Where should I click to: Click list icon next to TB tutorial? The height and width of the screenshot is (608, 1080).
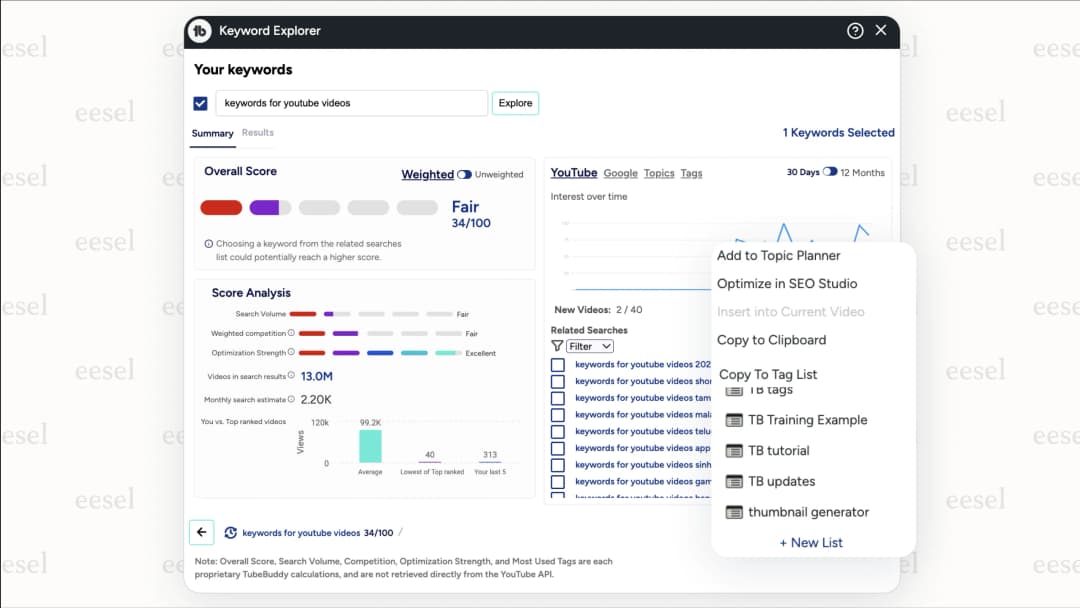734,451
